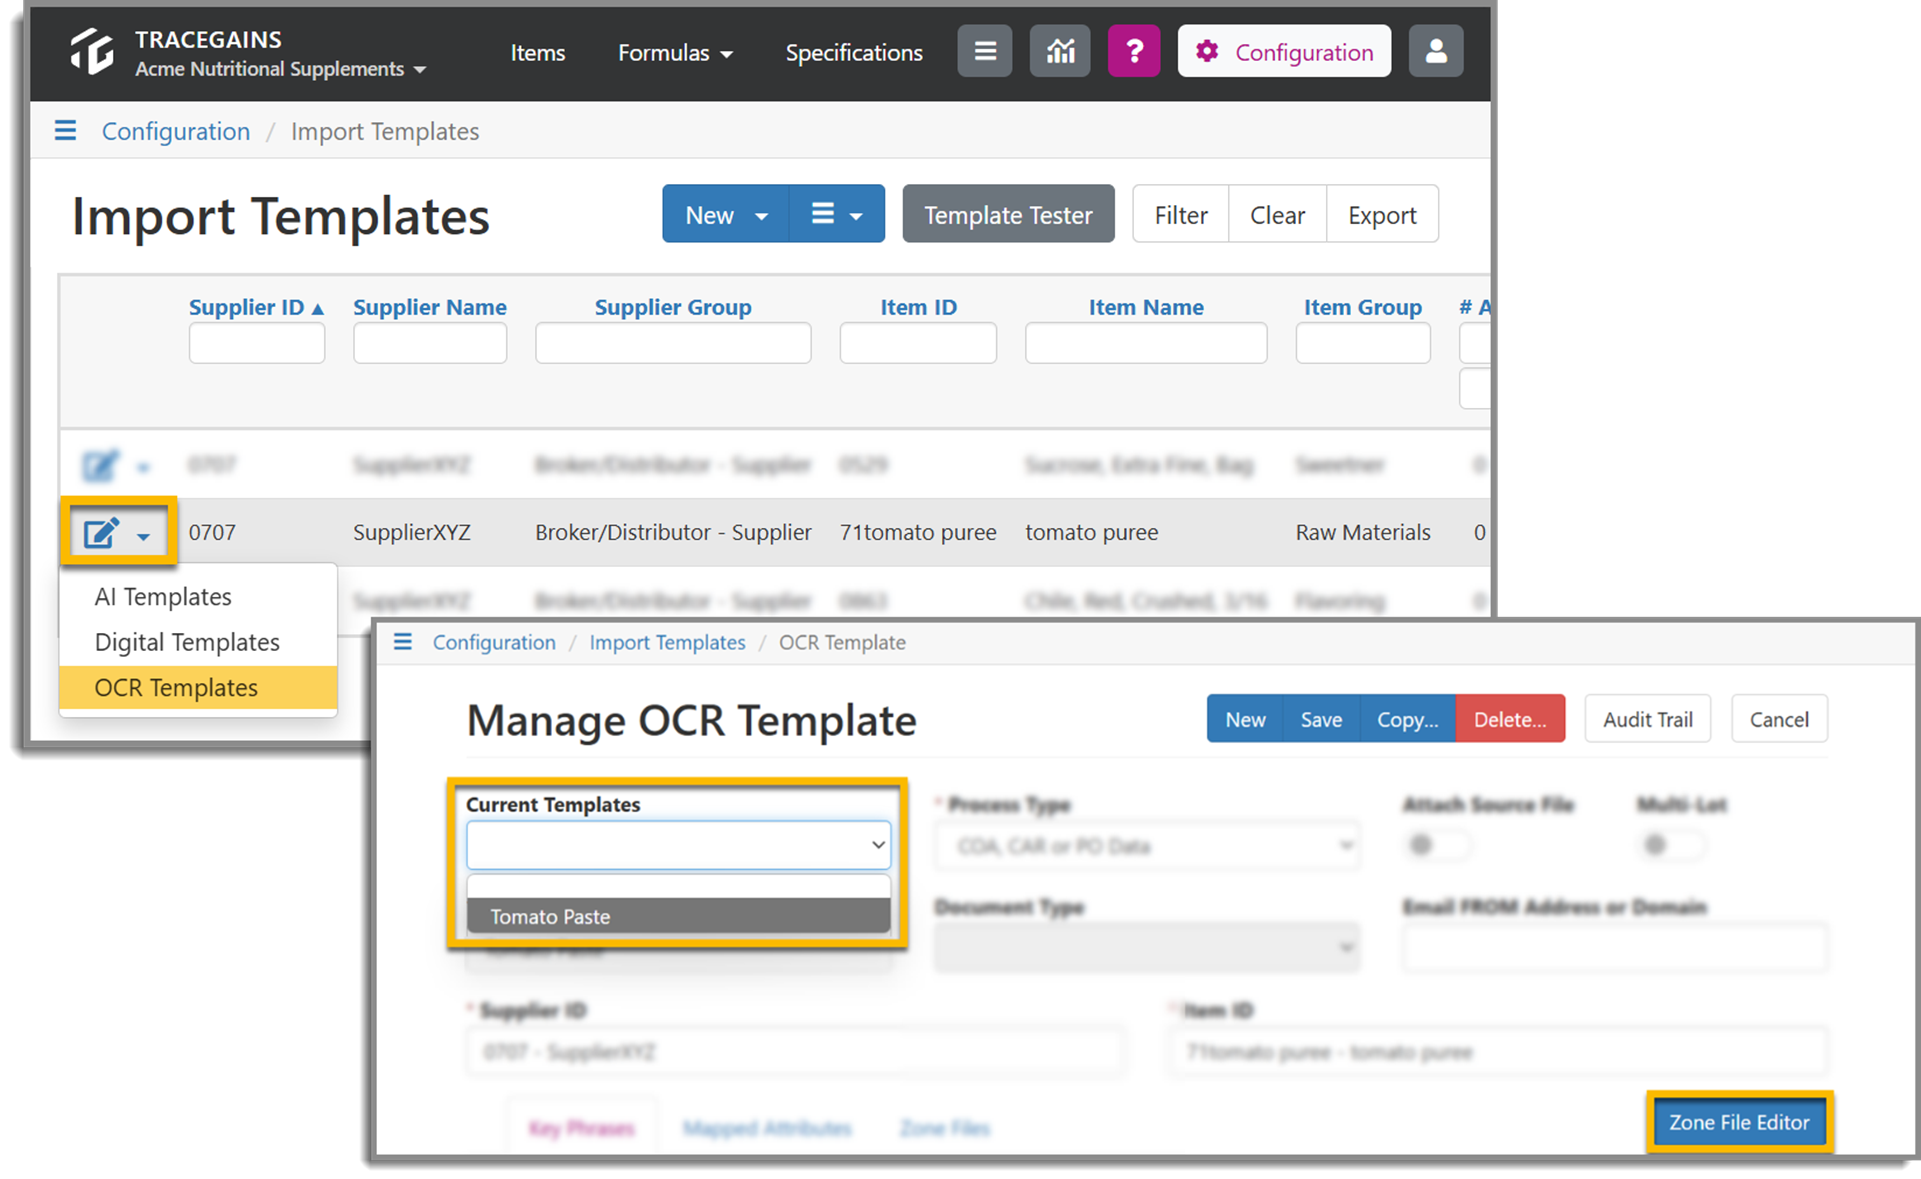The width and height of the screenshot is (1921, 1179).
Task: Open the Current Templates combo box
Action: click(678, 845)
